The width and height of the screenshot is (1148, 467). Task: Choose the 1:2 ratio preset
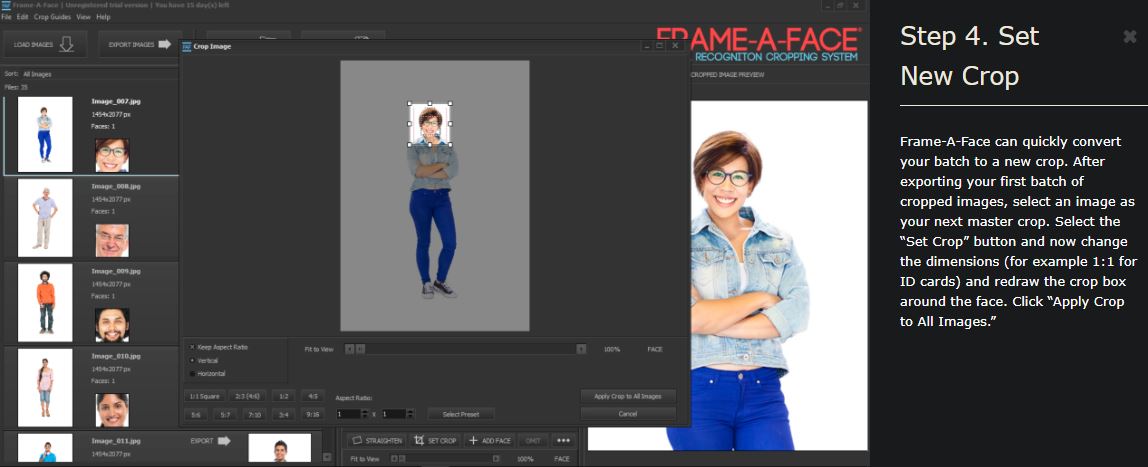point(285,396)
